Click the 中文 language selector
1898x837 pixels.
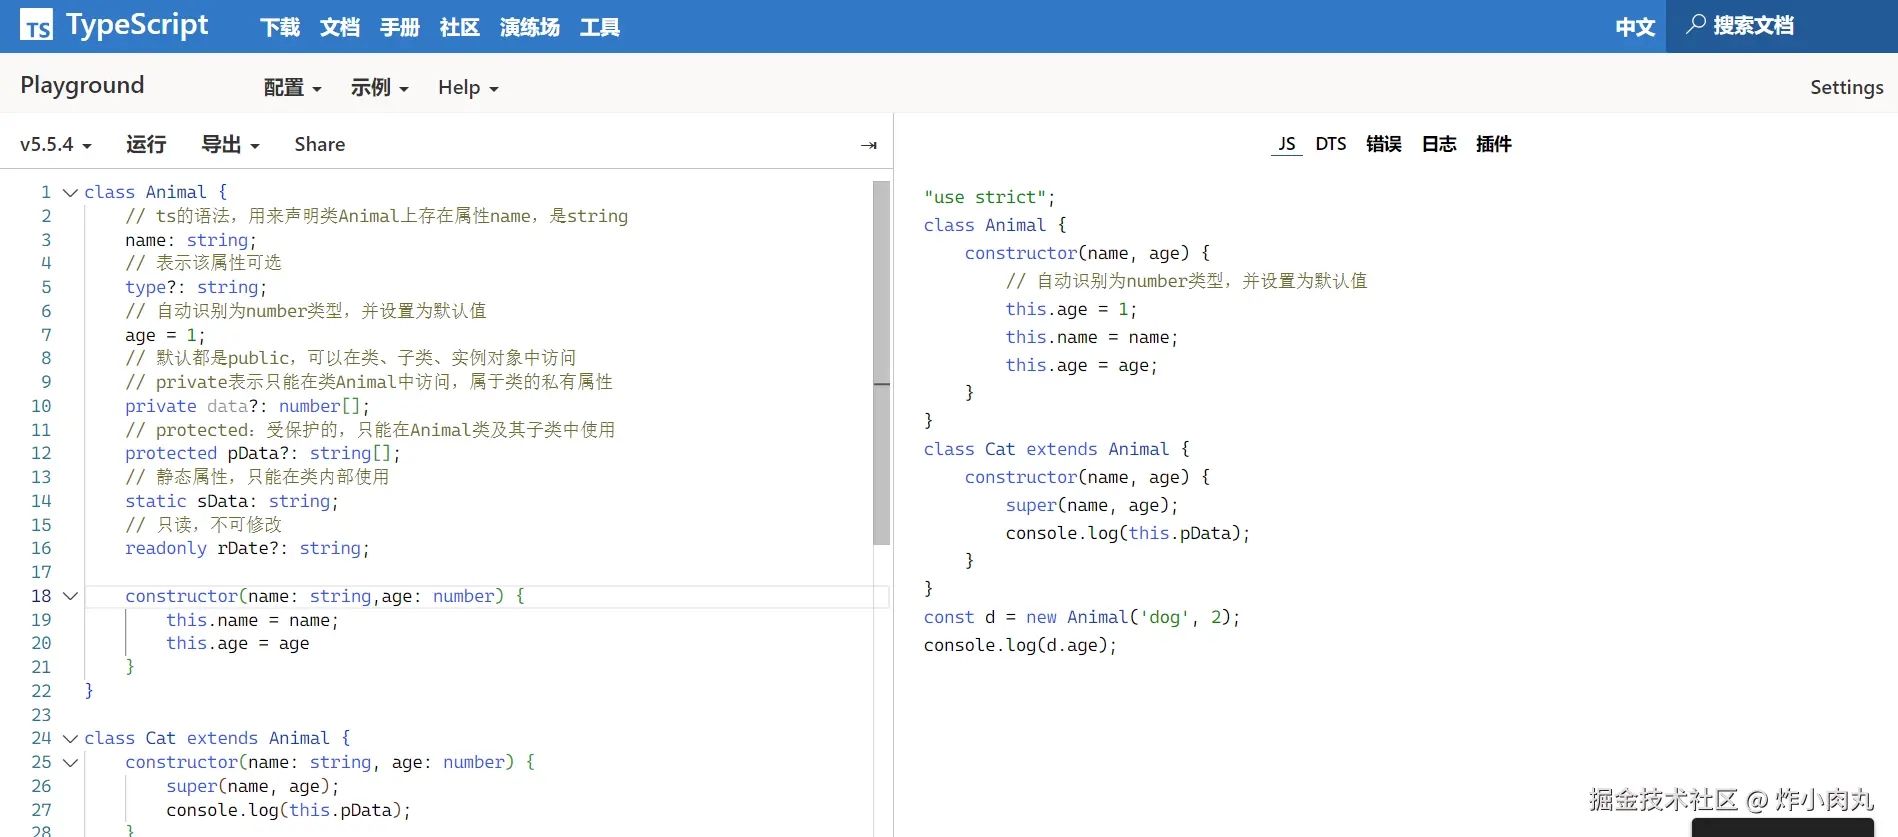1635,27
